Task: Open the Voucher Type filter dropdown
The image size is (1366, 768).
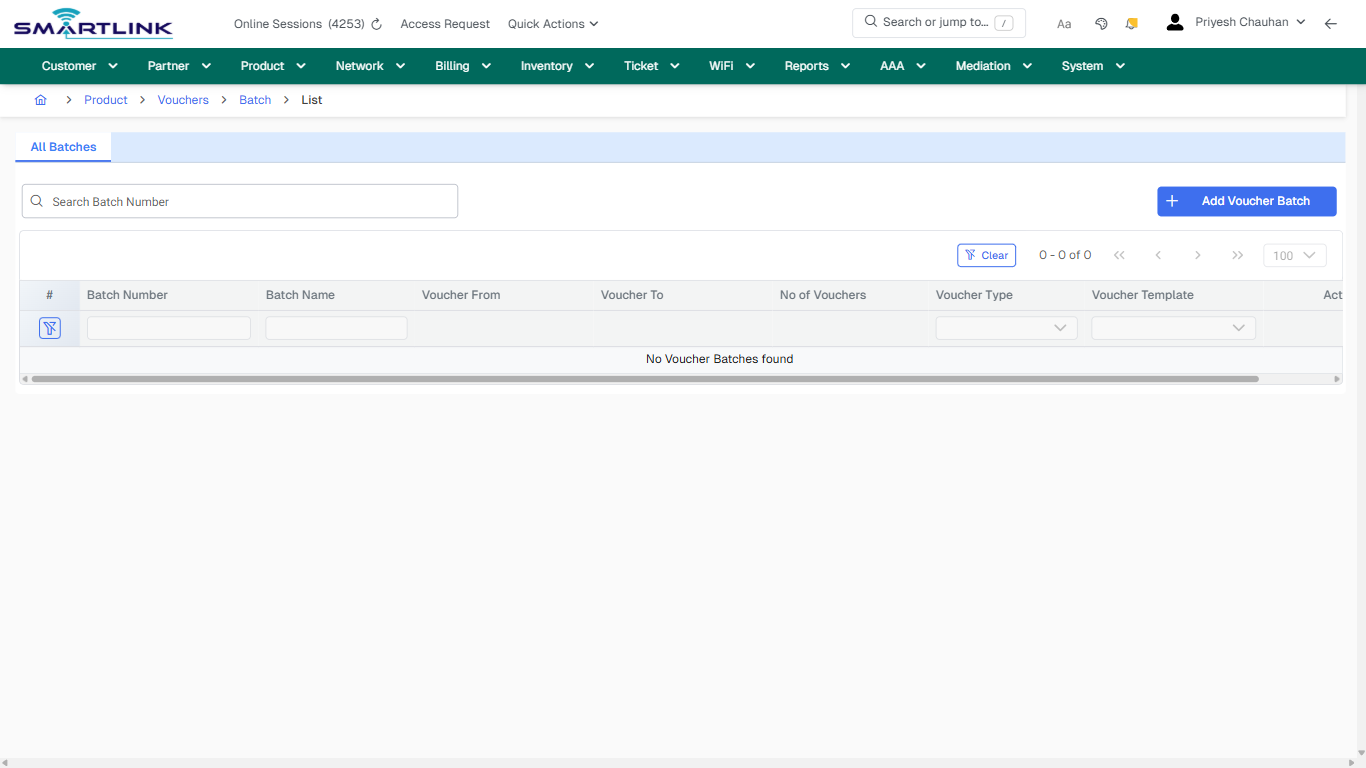Action: (1006, 327)
